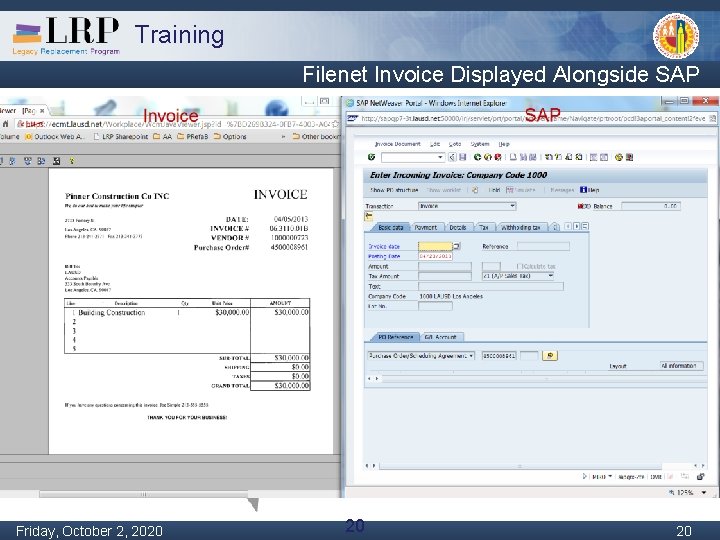This screenshot has width=720, height=540.
Task: Click the Text input field in Basic data
Action: pos(490,286)
